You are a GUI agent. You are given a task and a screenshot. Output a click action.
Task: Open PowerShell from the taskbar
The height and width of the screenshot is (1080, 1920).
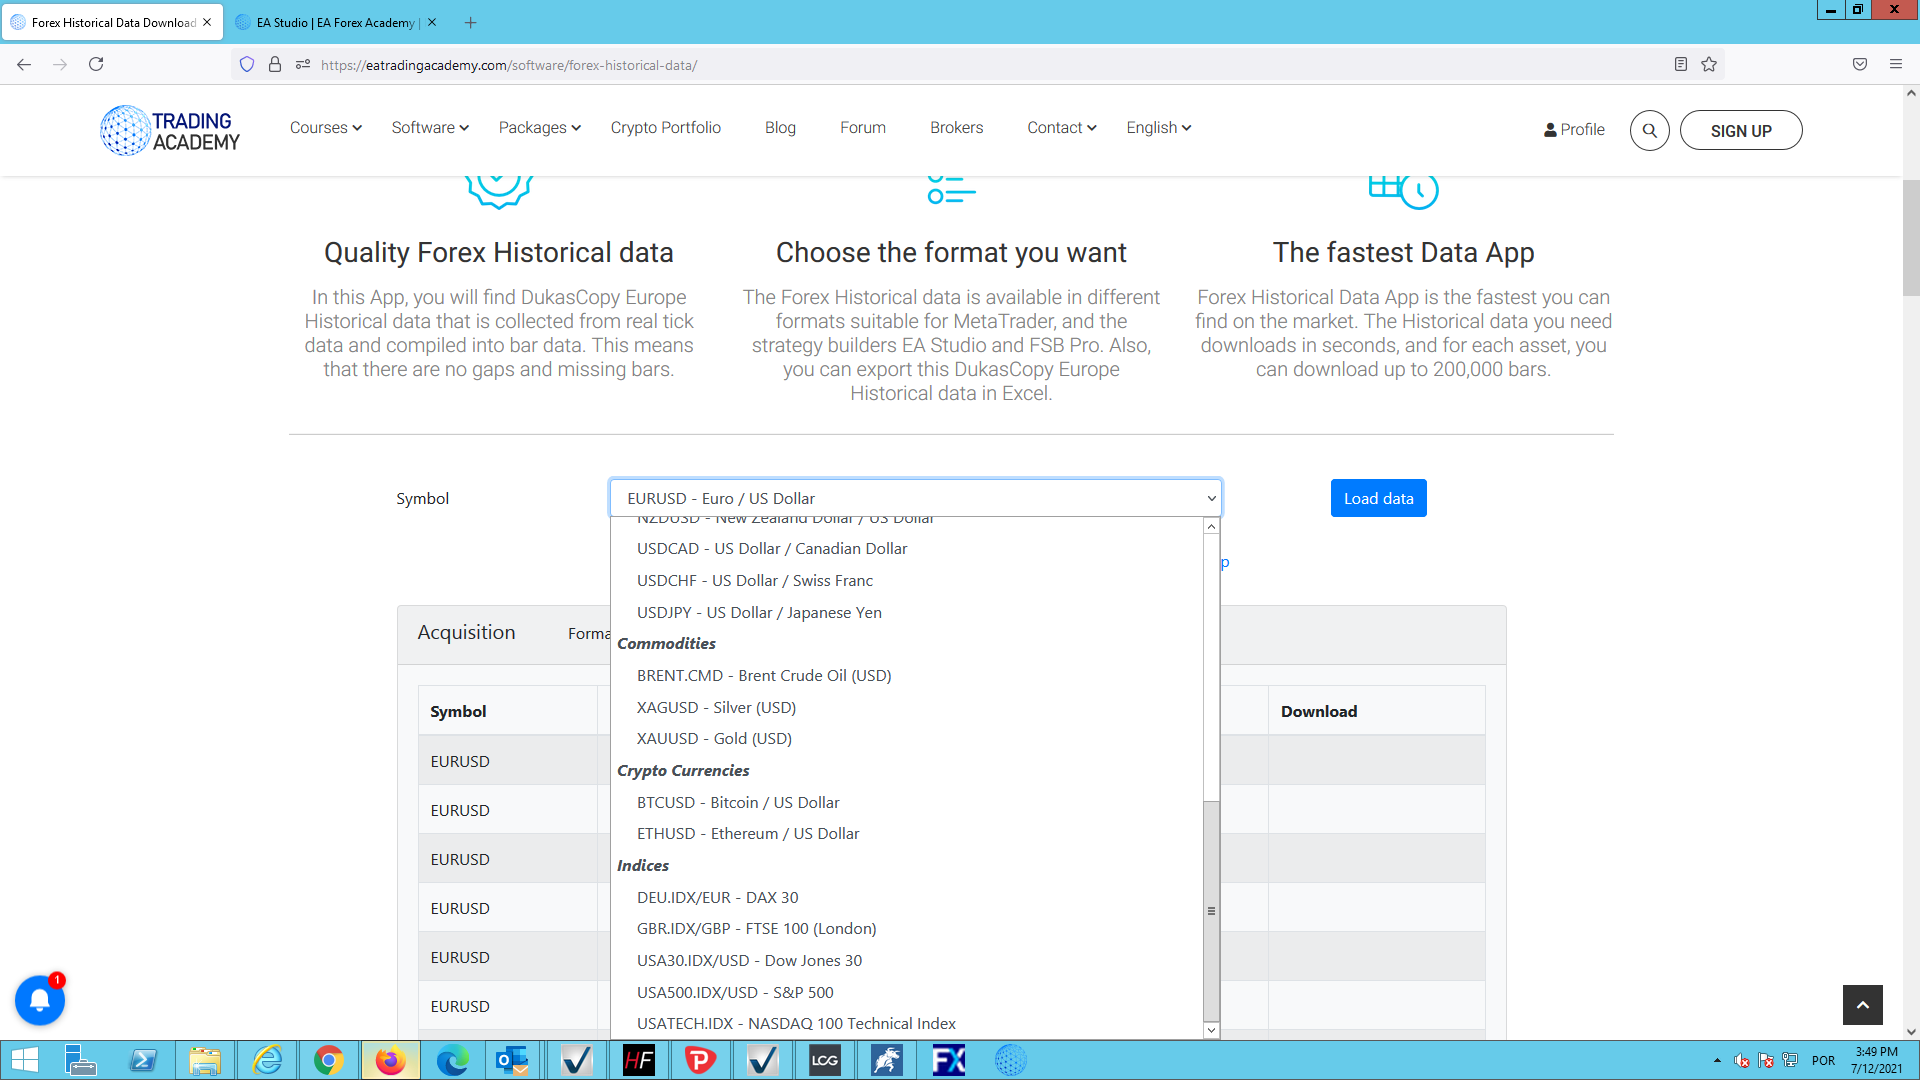[x=143, y=1060]
